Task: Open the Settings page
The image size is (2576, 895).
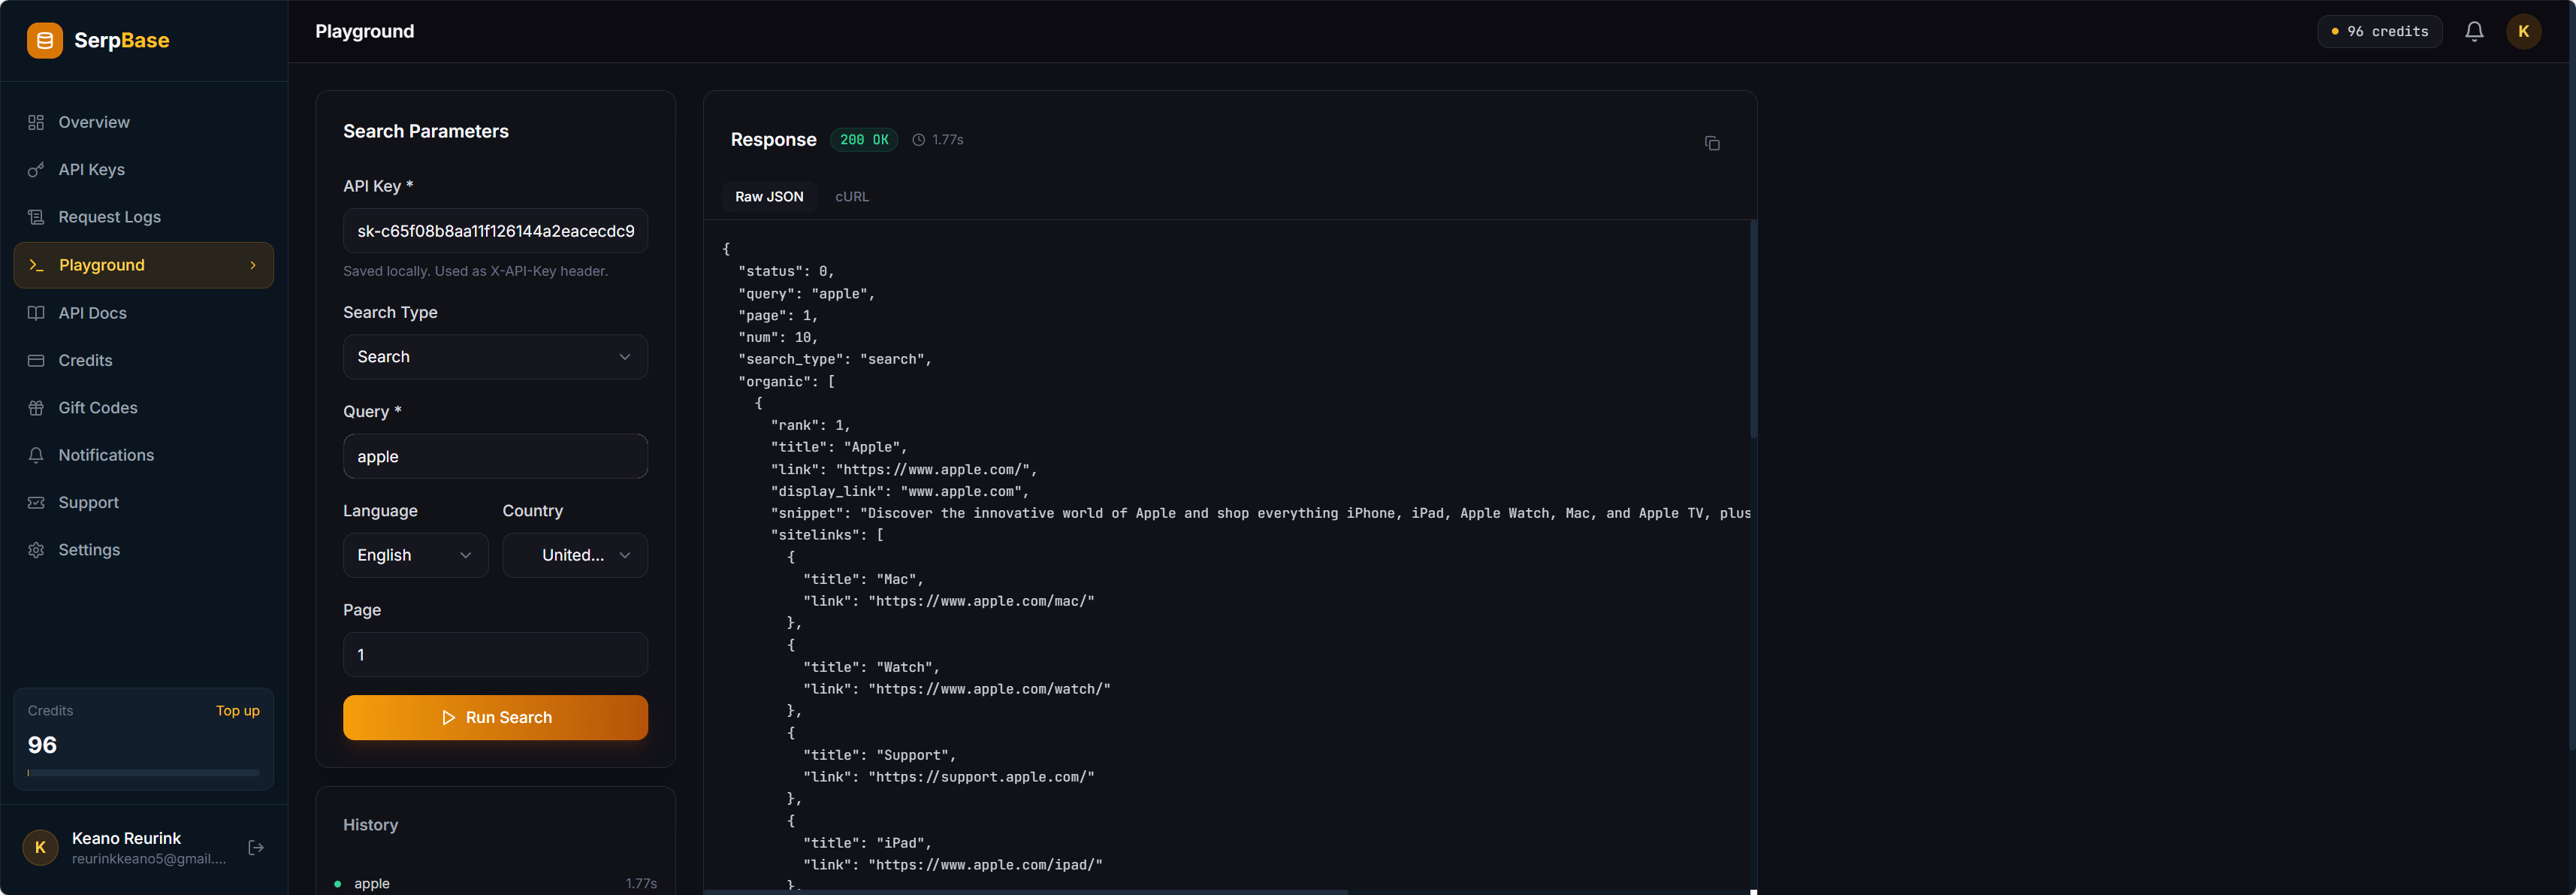Action: coord(89,549)
